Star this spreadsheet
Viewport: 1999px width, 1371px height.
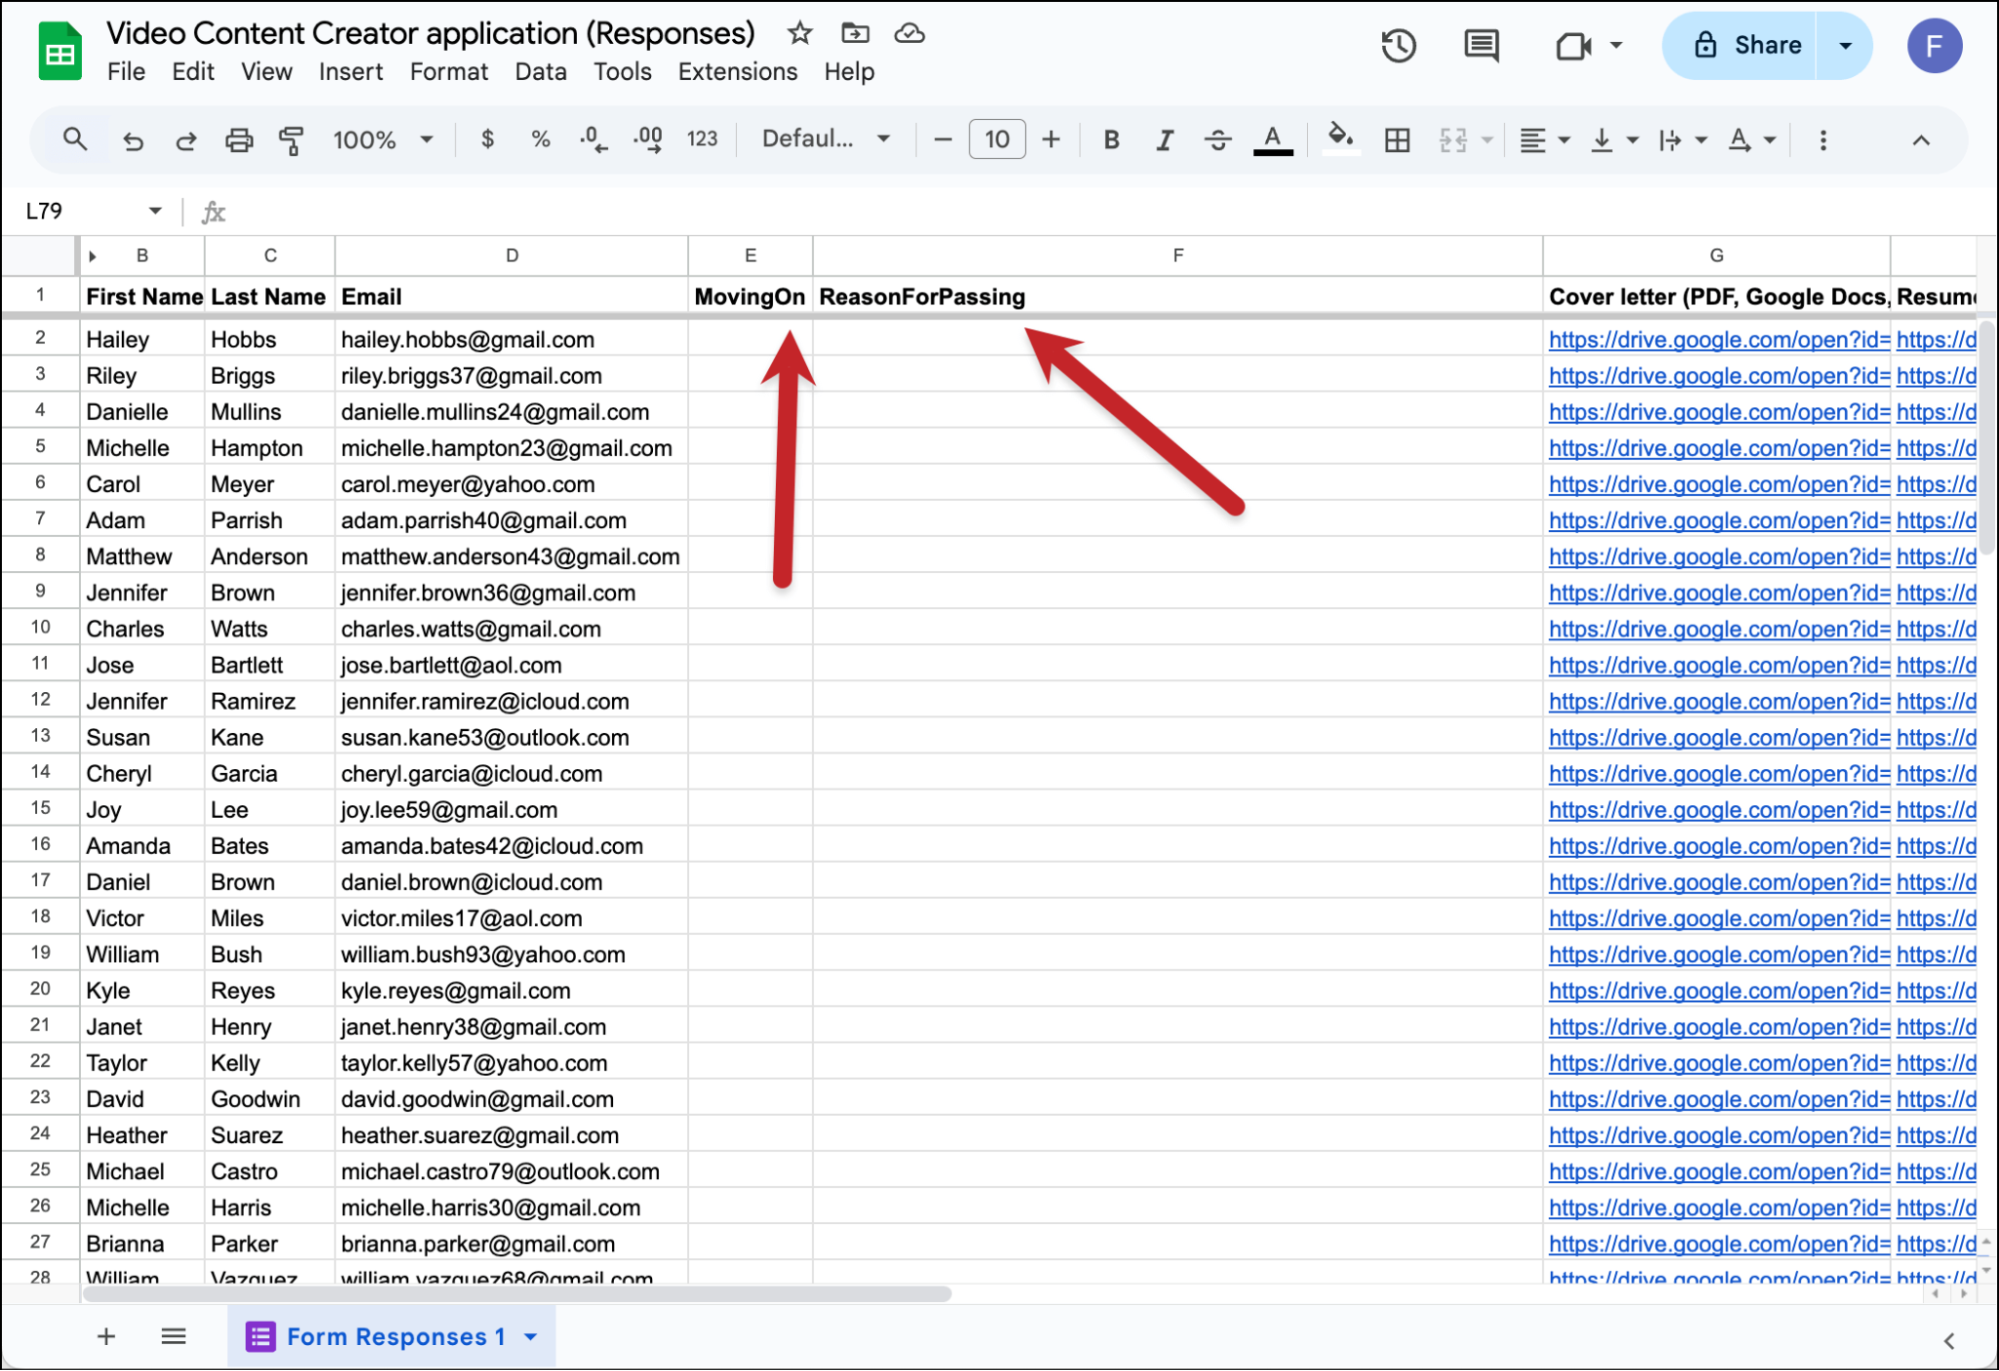click(799, 33)
